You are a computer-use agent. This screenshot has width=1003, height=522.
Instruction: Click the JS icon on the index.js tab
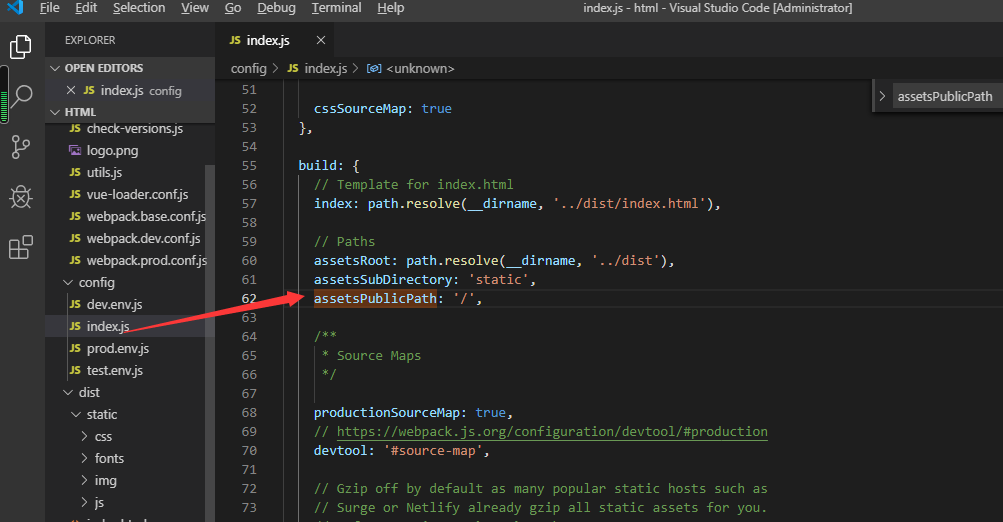click(x=235, y=40)
